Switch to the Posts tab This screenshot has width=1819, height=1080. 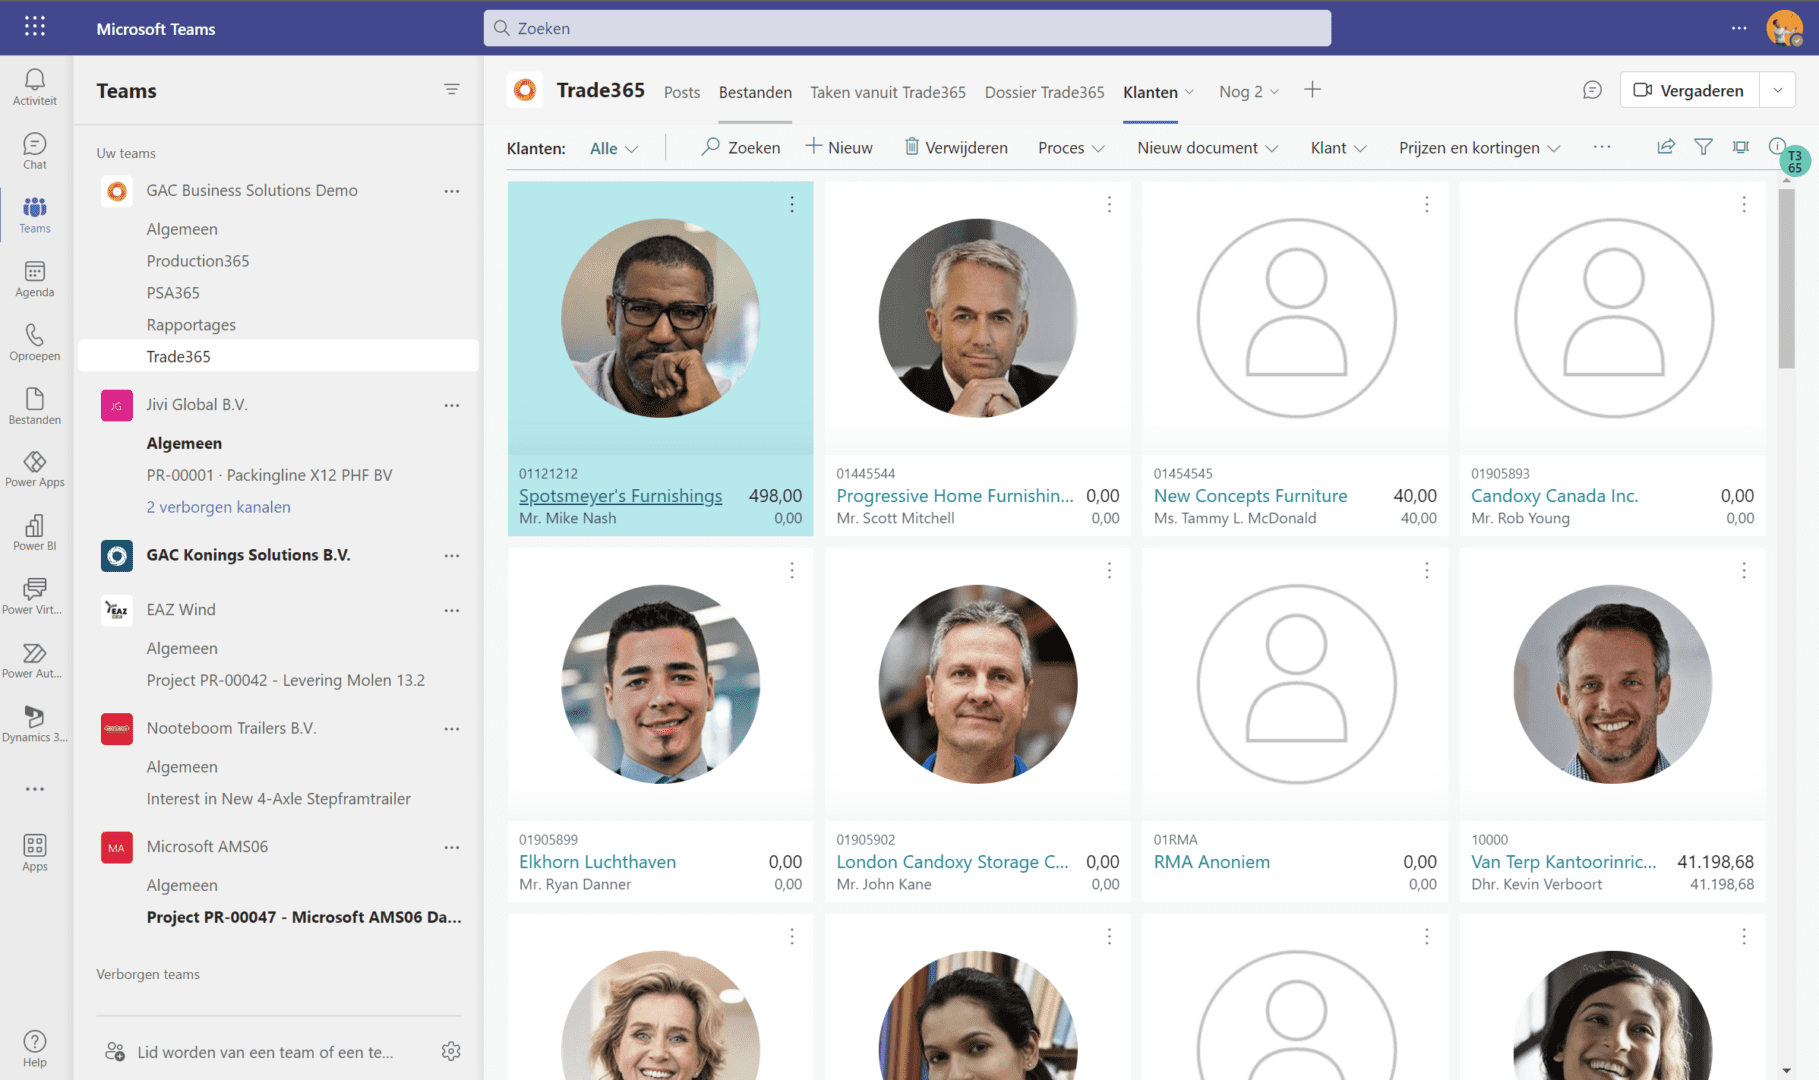pyautogui.click(x=682, y=92)
